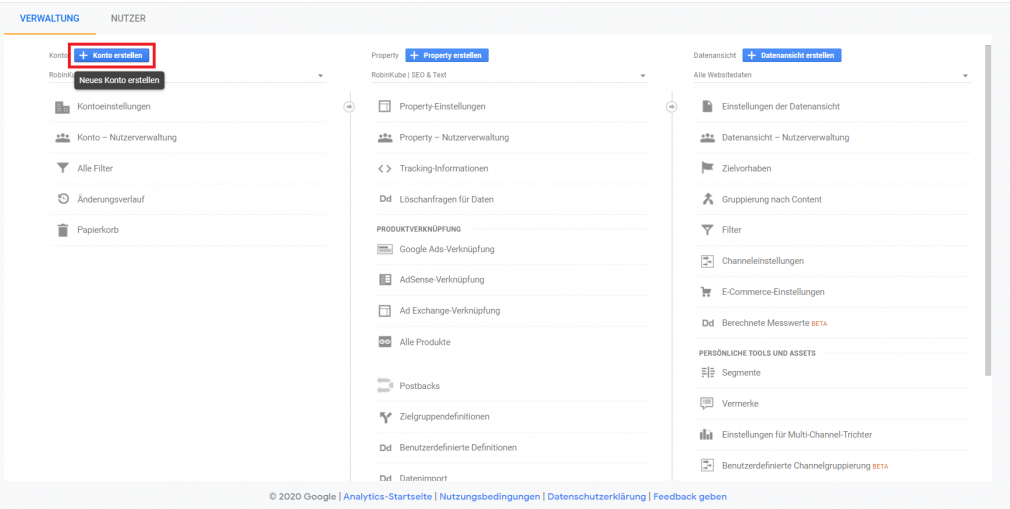Screen dimensions: 1010x509
Task: Click the Papierkorb trash icon
Action: point(62,229)
